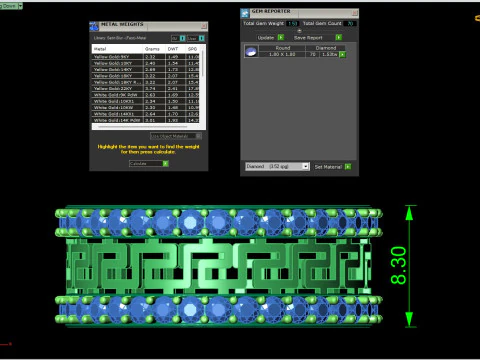The image size is (480, 360).
Task: Click the Round shape cell in gem list
Action: 282,48
